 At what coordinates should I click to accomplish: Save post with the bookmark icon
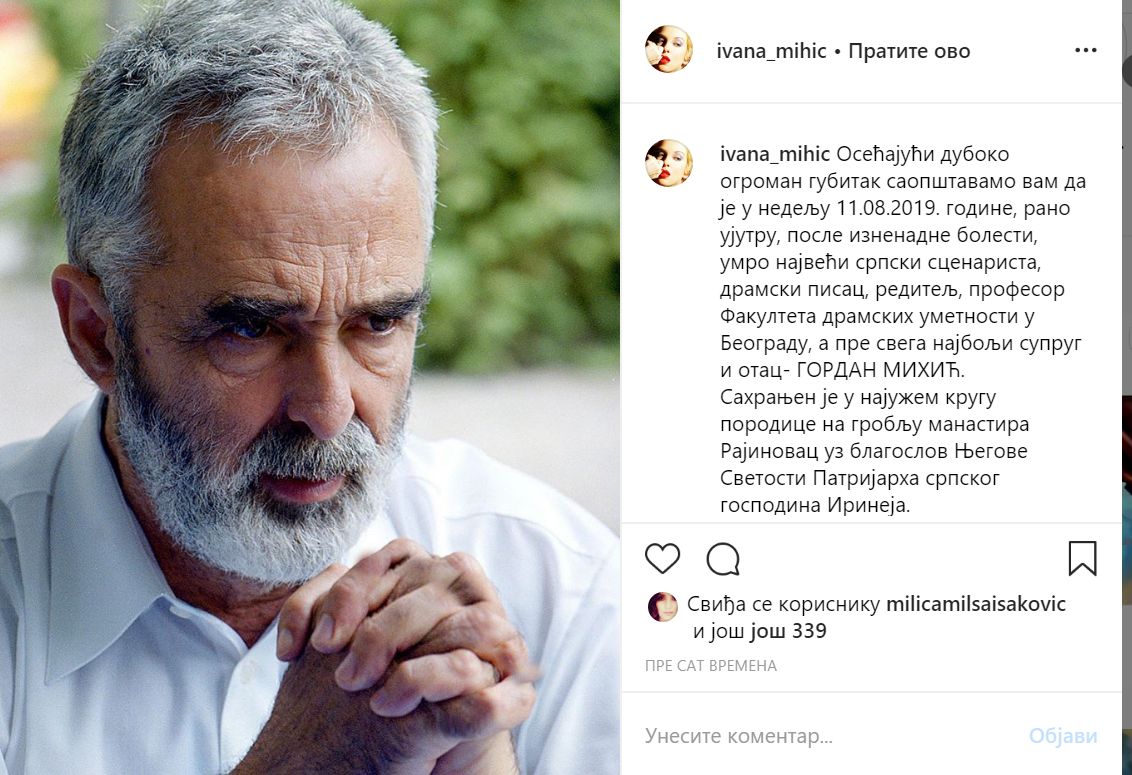[1082, 559]
